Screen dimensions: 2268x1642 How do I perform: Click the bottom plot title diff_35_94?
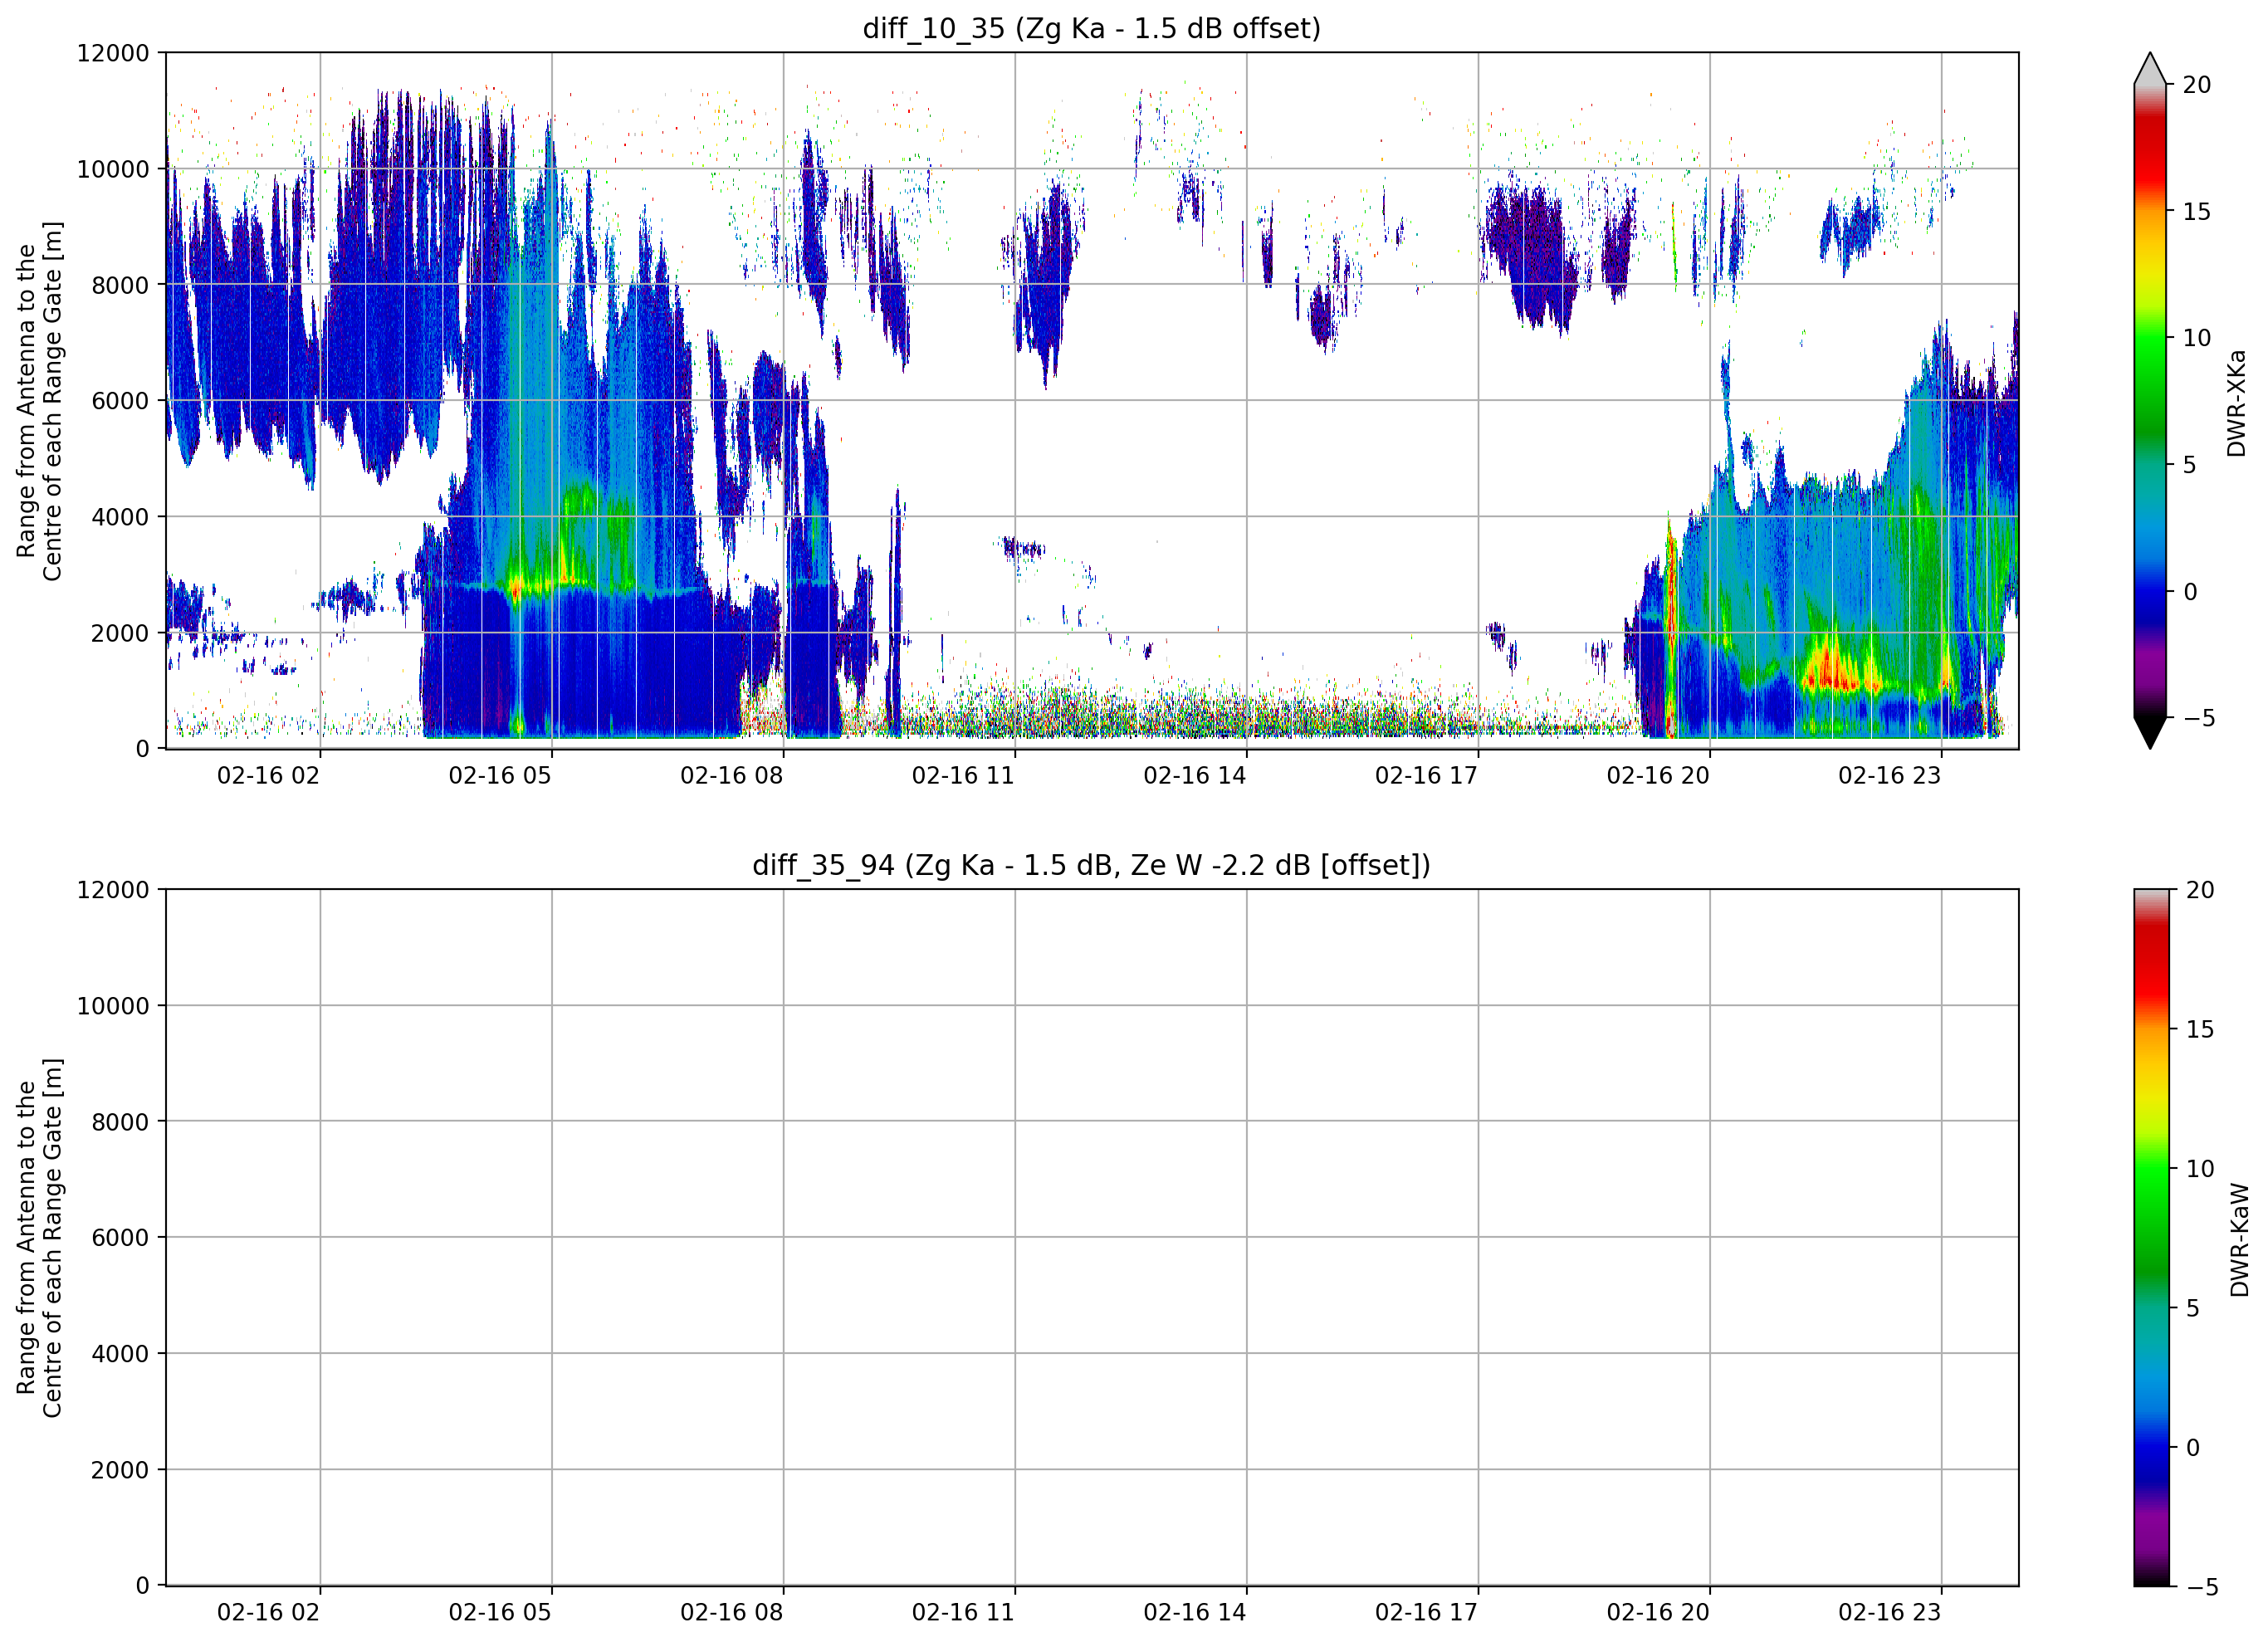pos(1091,865)
